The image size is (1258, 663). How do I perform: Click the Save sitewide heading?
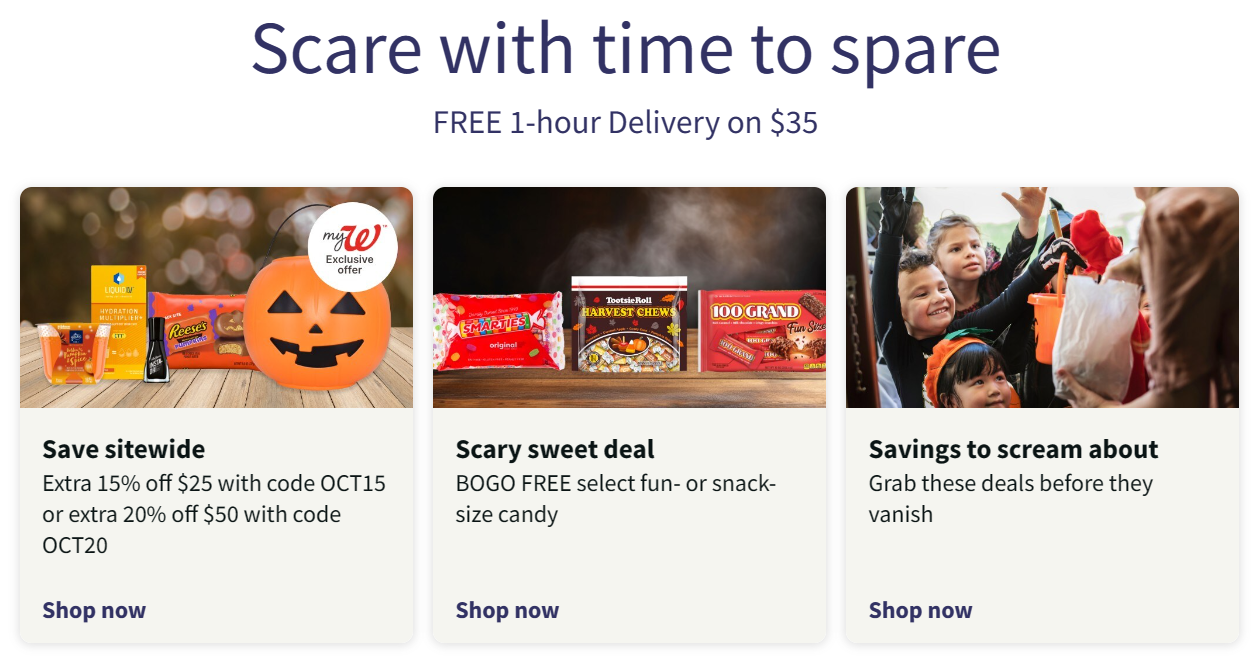coord(124,449)
